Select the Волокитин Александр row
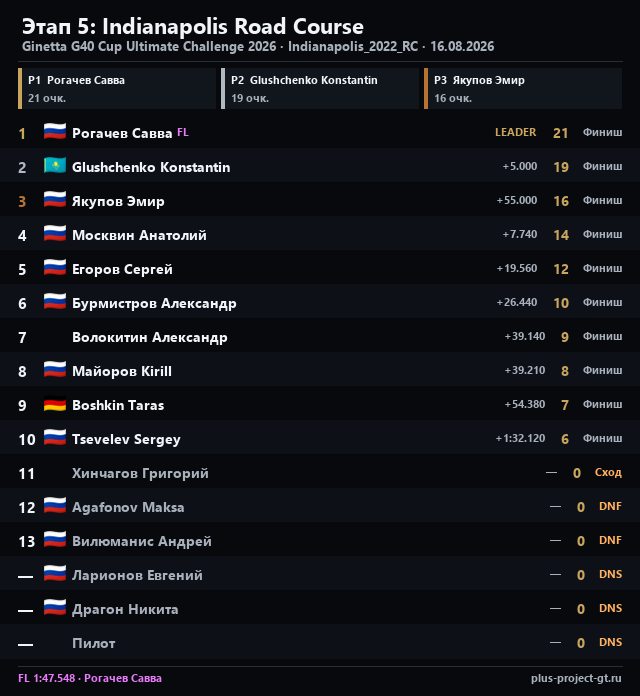This screenshot has height=696, width=640. [x=320, y=336]
